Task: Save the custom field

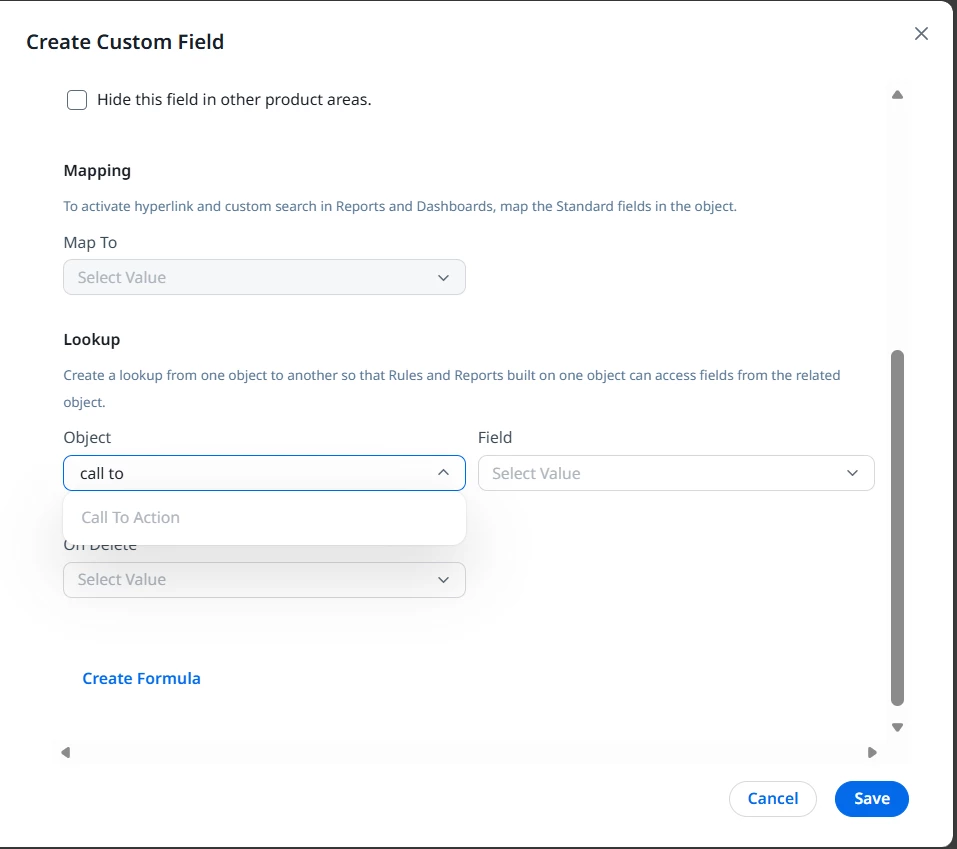Action: pyautogui.click(x=871, y=798)
